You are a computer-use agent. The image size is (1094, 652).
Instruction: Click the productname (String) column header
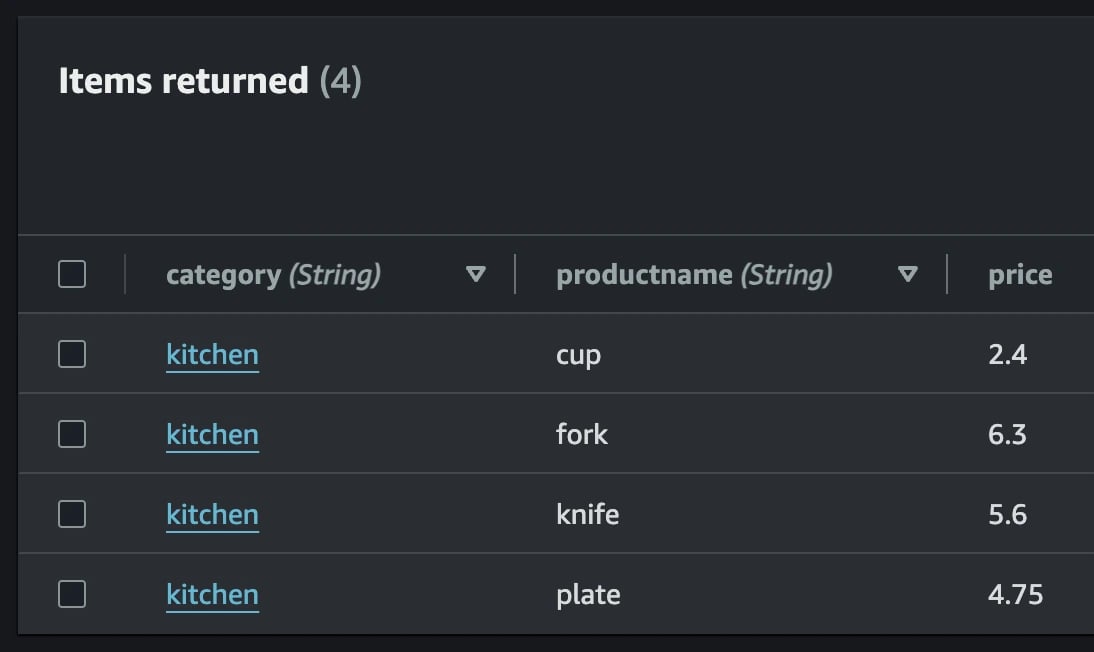693,274
